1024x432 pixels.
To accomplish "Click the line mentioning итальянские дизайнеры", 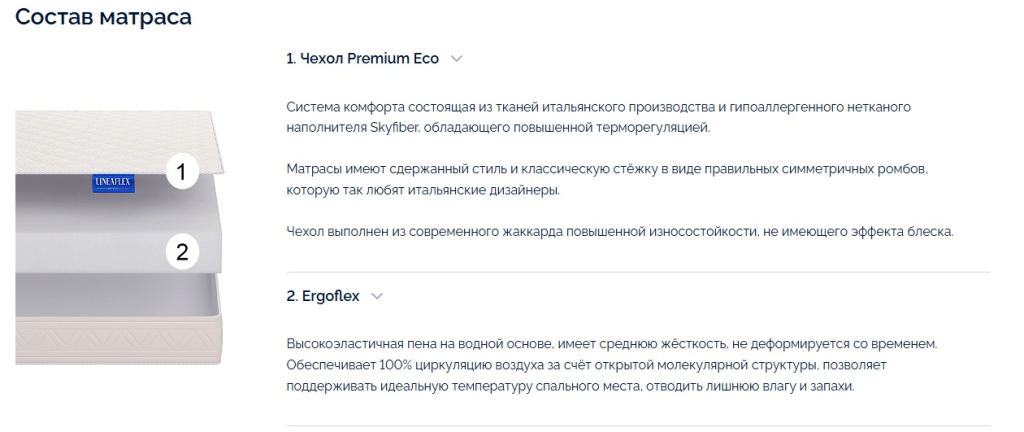I will (x=423, y=191).
